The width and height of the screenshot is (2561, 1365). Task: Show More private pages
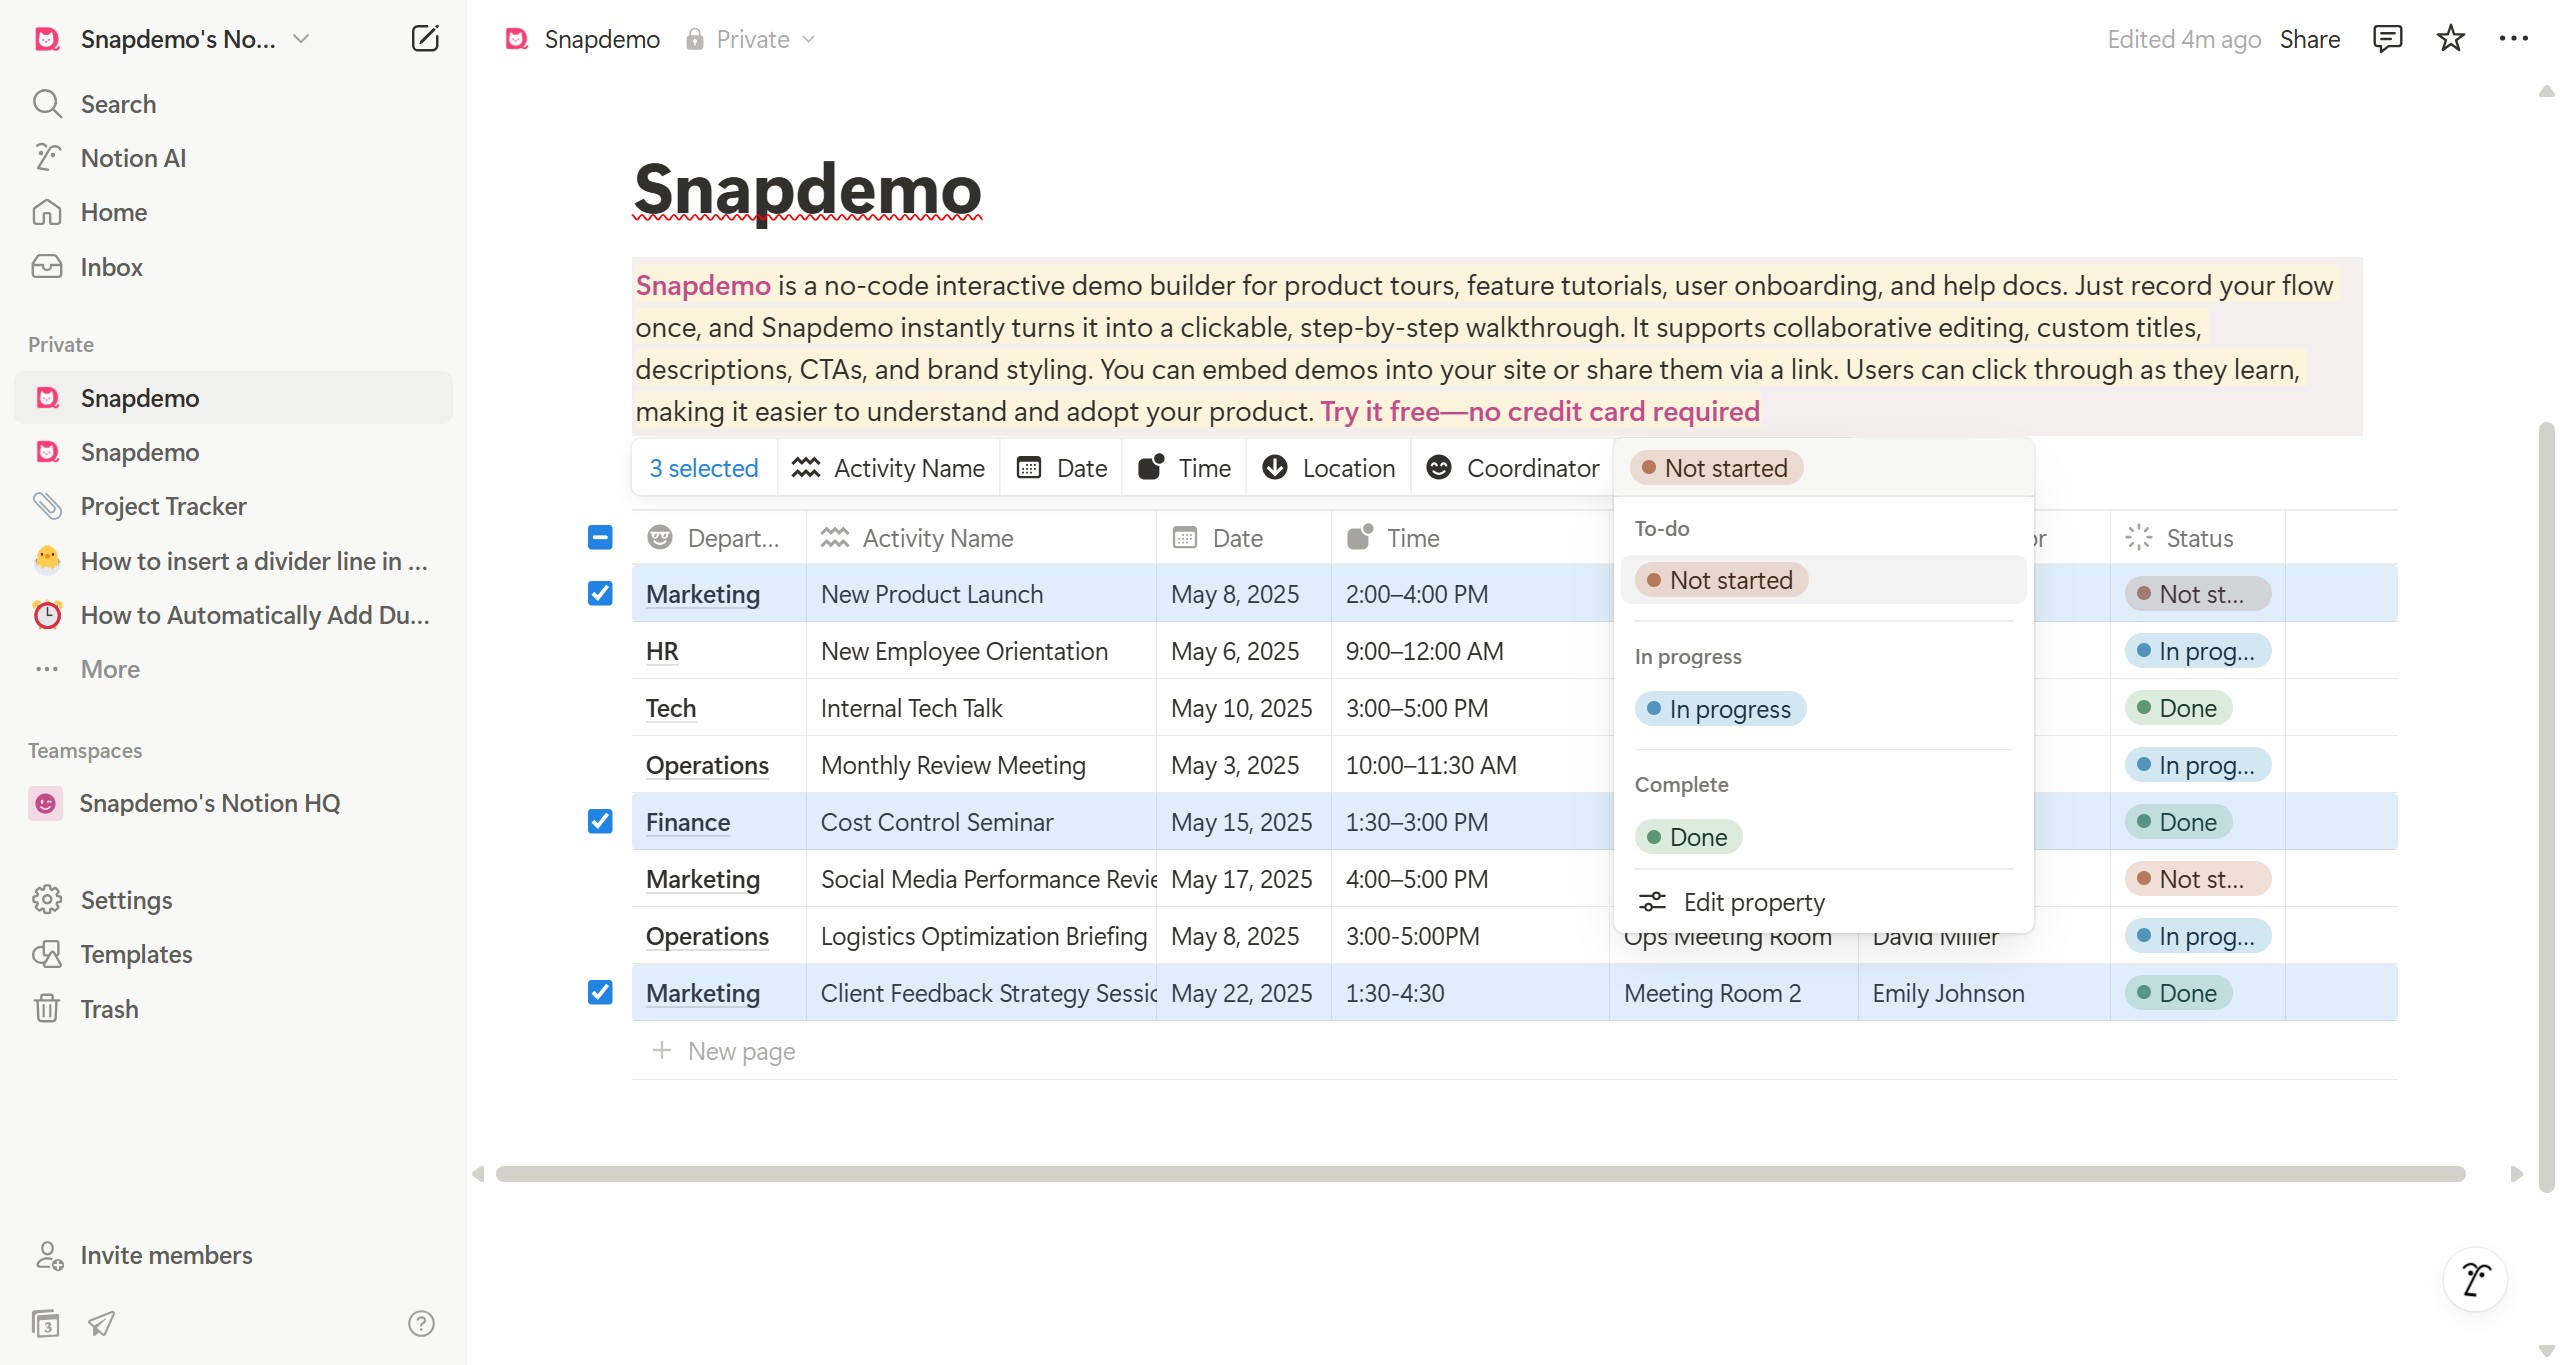pyautogui.click(x=233, y=669)
